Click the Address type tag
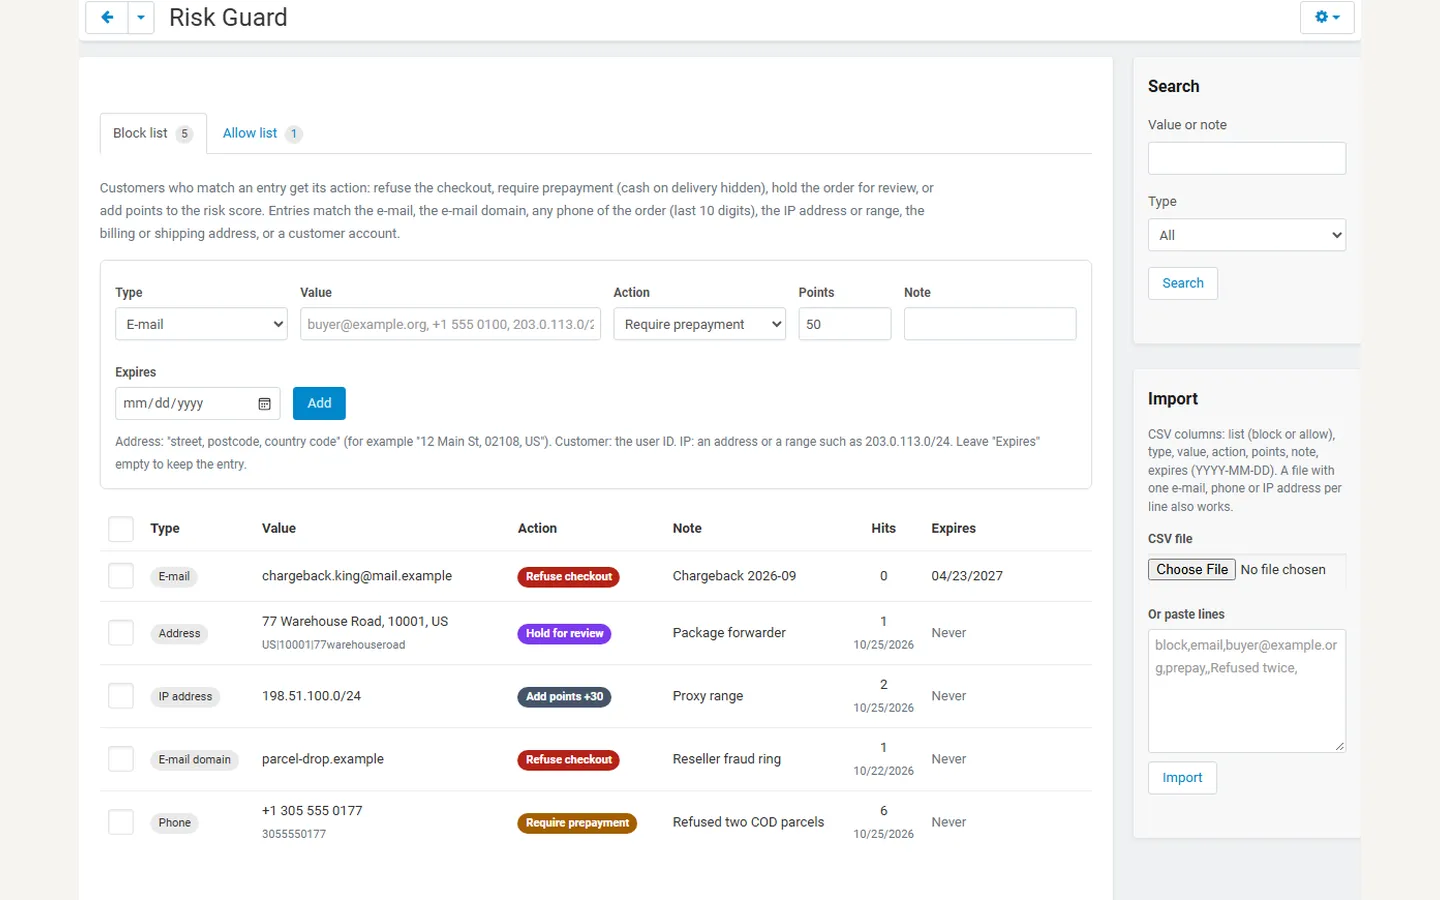The height and width of the screenshot is (900, 1440). pyautogui.click(x=179, y=634)
